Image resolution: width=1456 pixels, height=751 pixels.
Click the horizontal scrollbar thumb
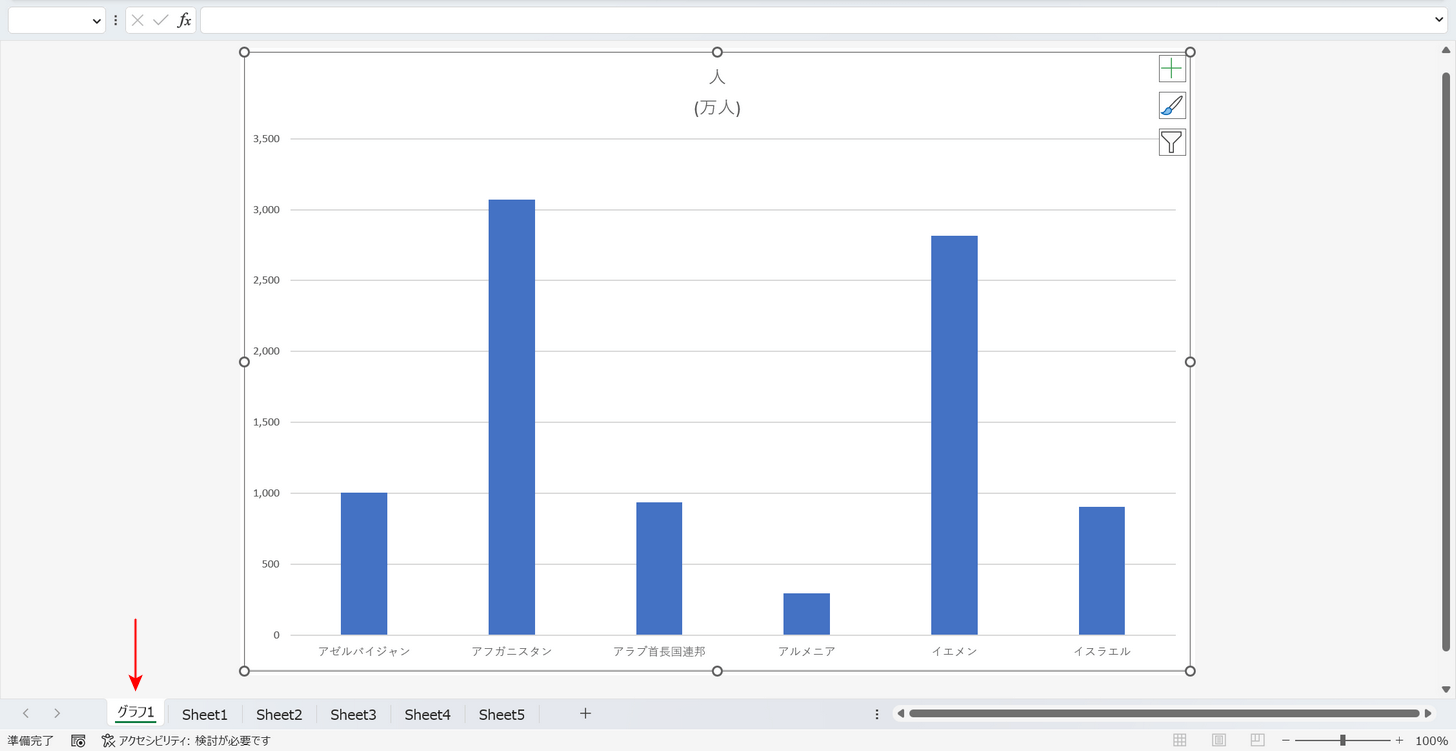(x=1164, y=714)
